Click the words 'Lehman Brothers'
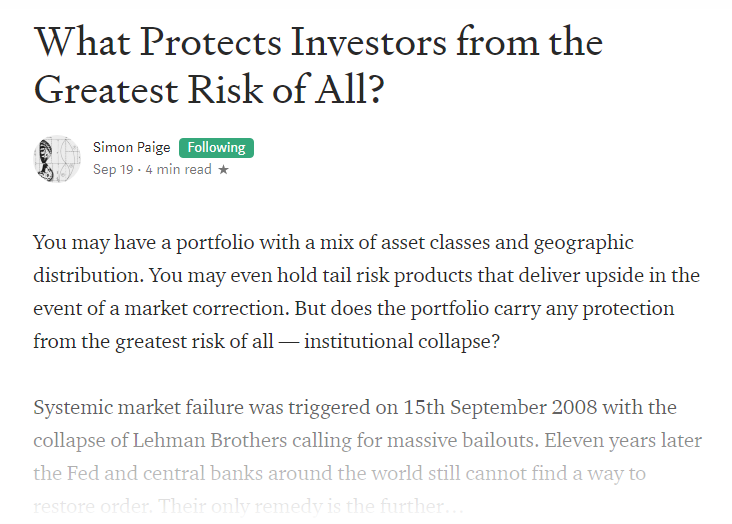This screenshot has height=524, width=732. click(x=210, y=440)
